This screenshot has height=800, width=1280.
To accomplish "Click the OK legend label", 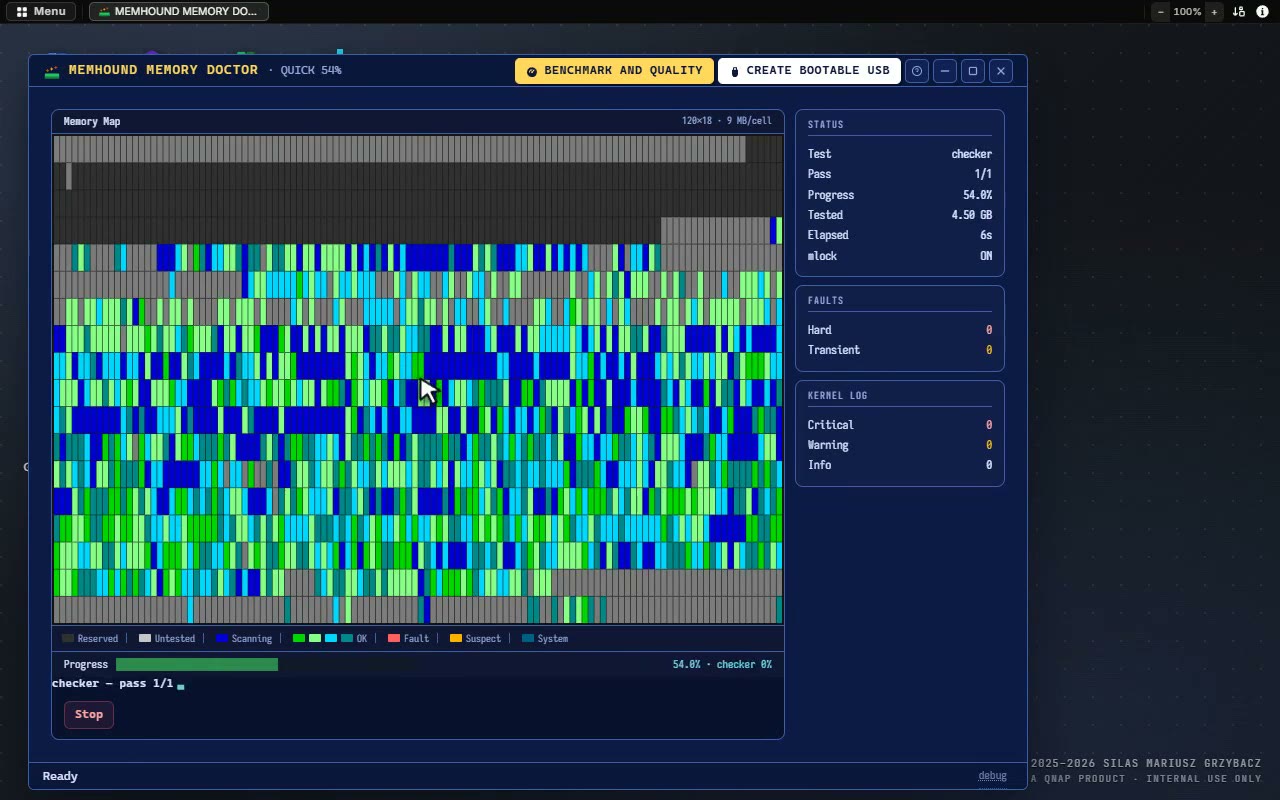I will (x=362, y=638).
